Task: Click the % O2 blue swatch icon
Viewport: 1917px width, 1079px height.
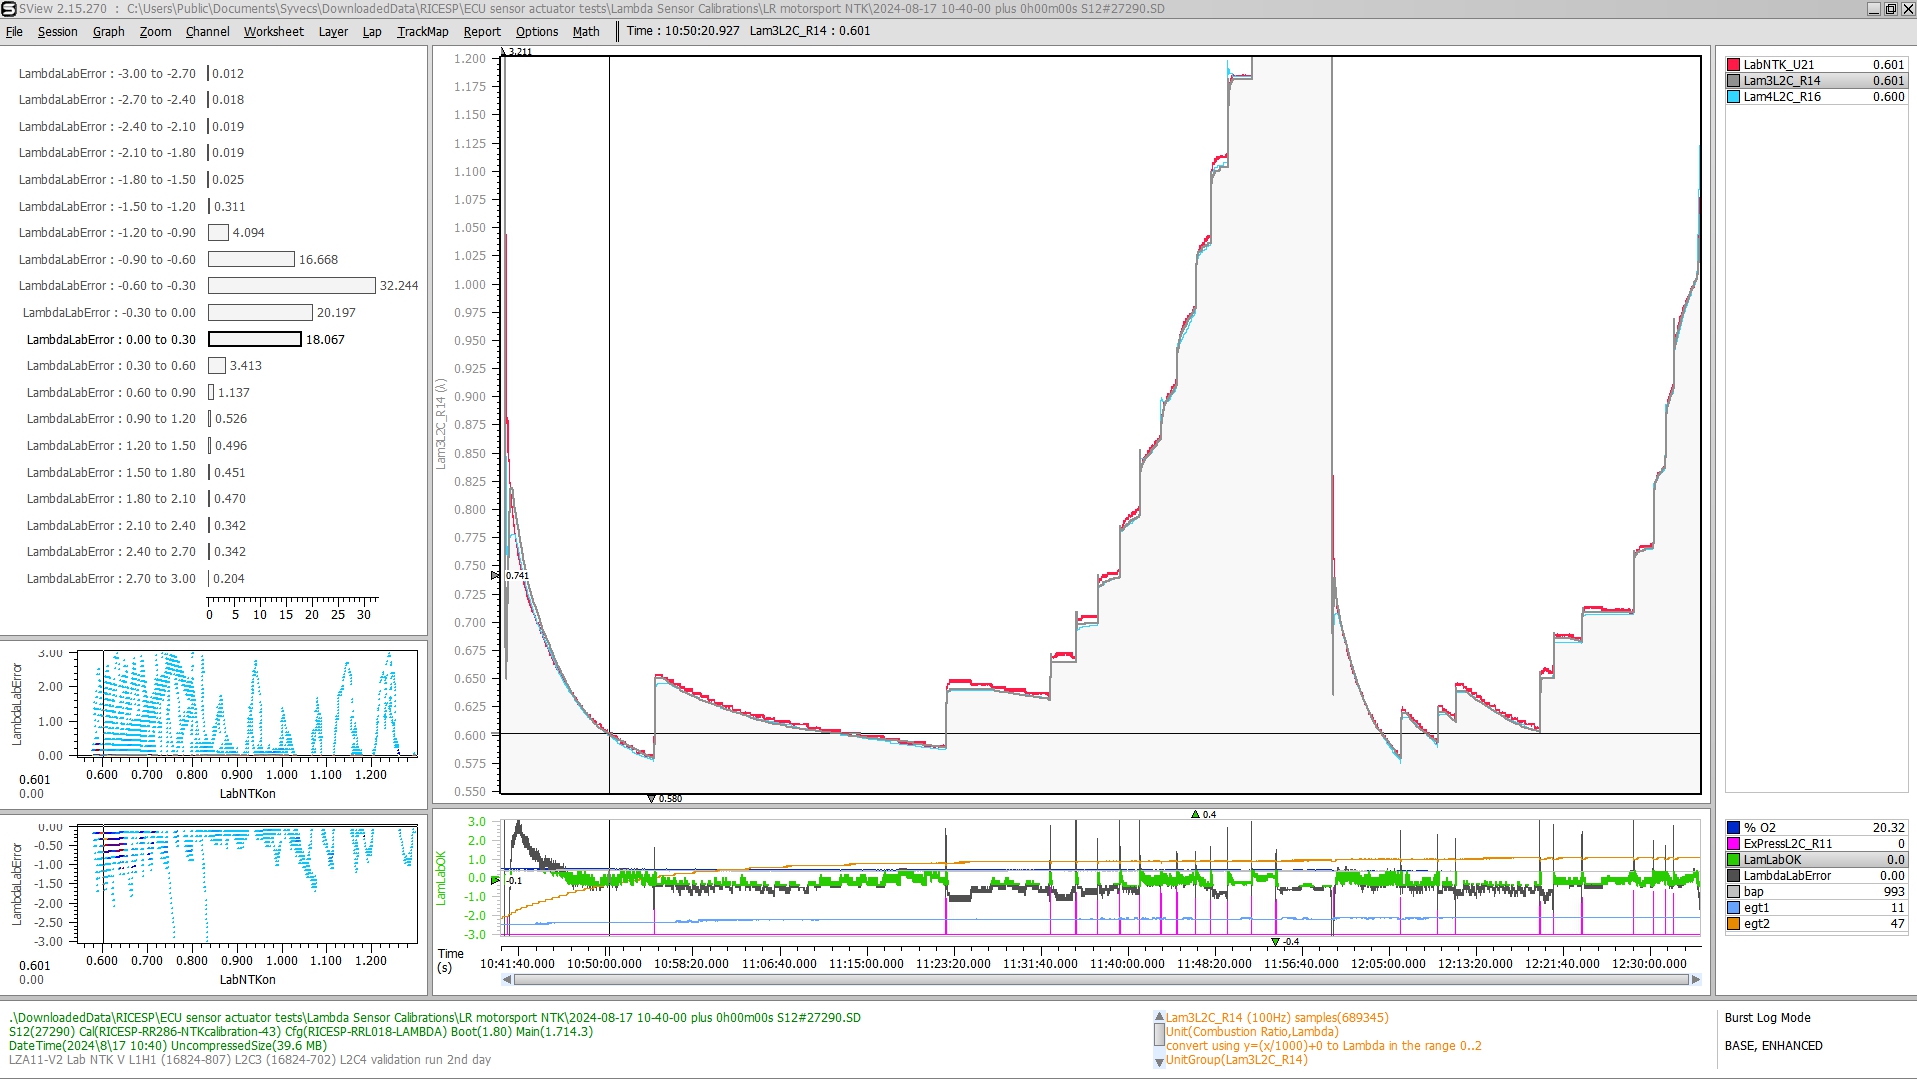Action: (1733, 828)
